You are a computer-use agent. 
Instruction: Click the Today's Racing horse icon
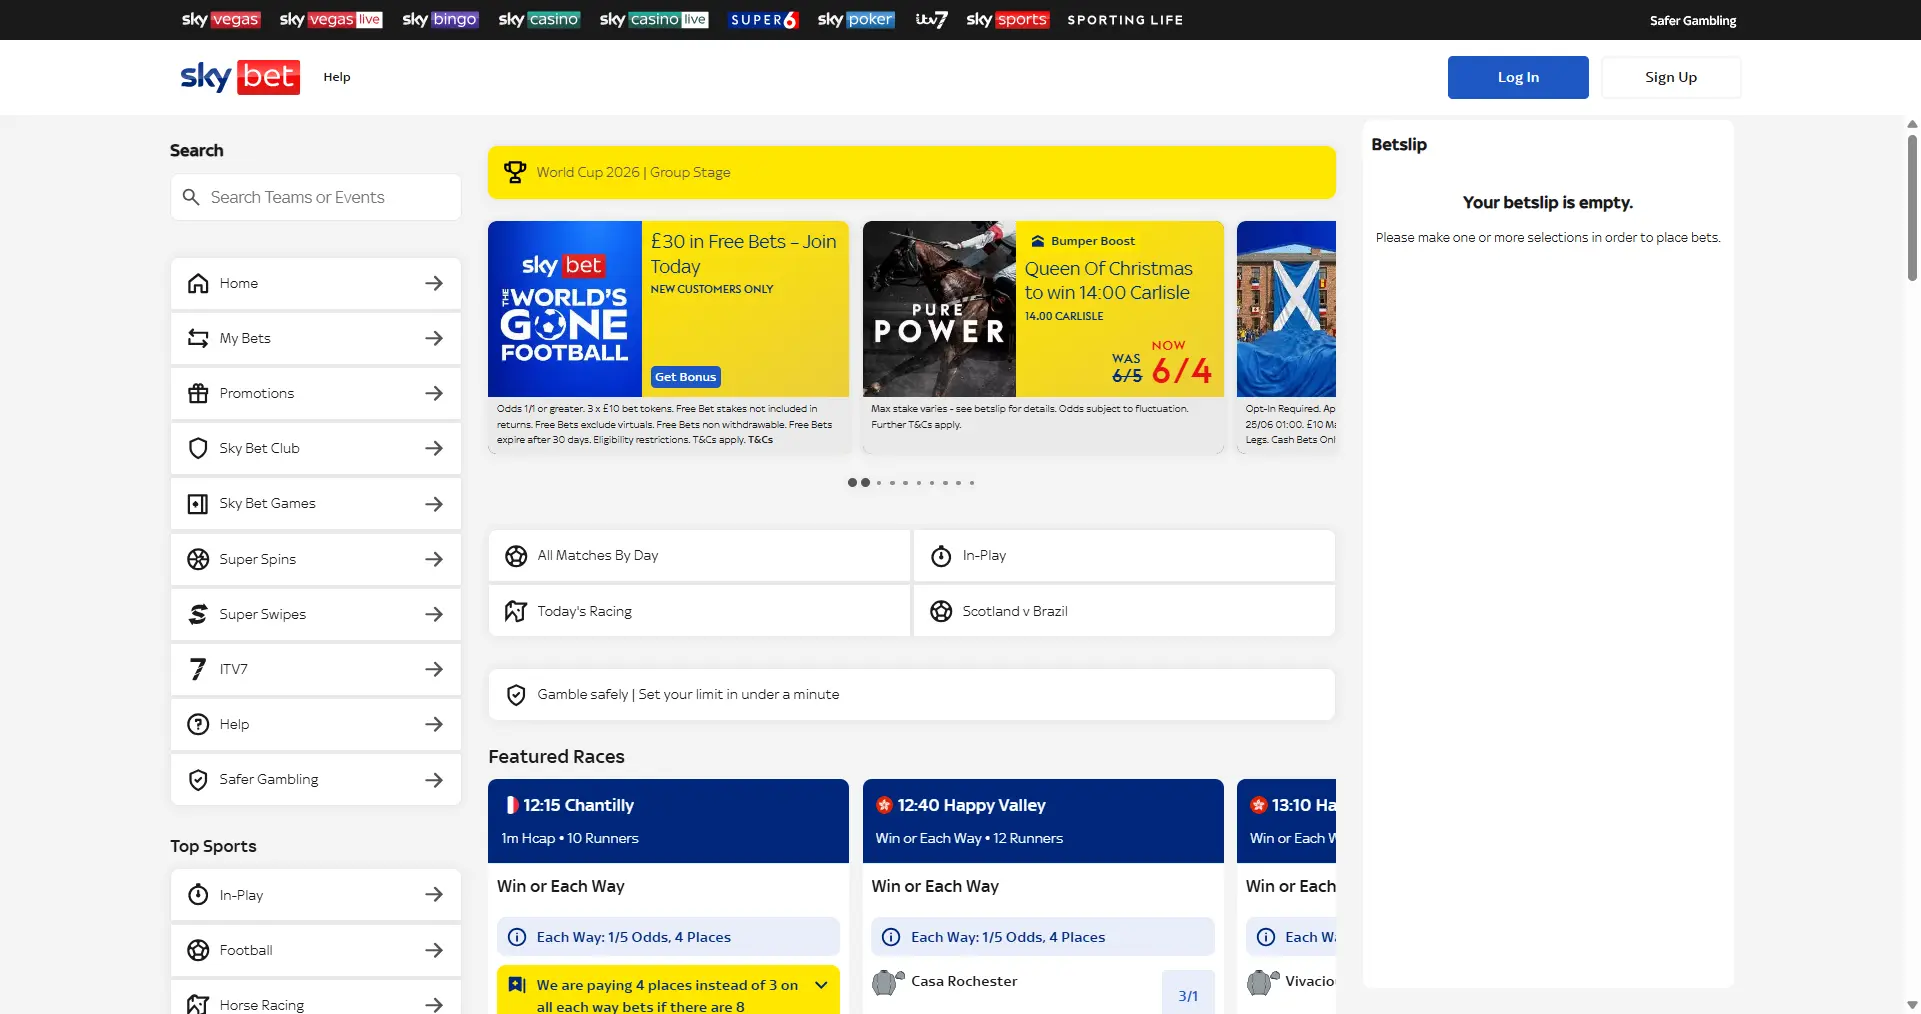pos(516,611)
